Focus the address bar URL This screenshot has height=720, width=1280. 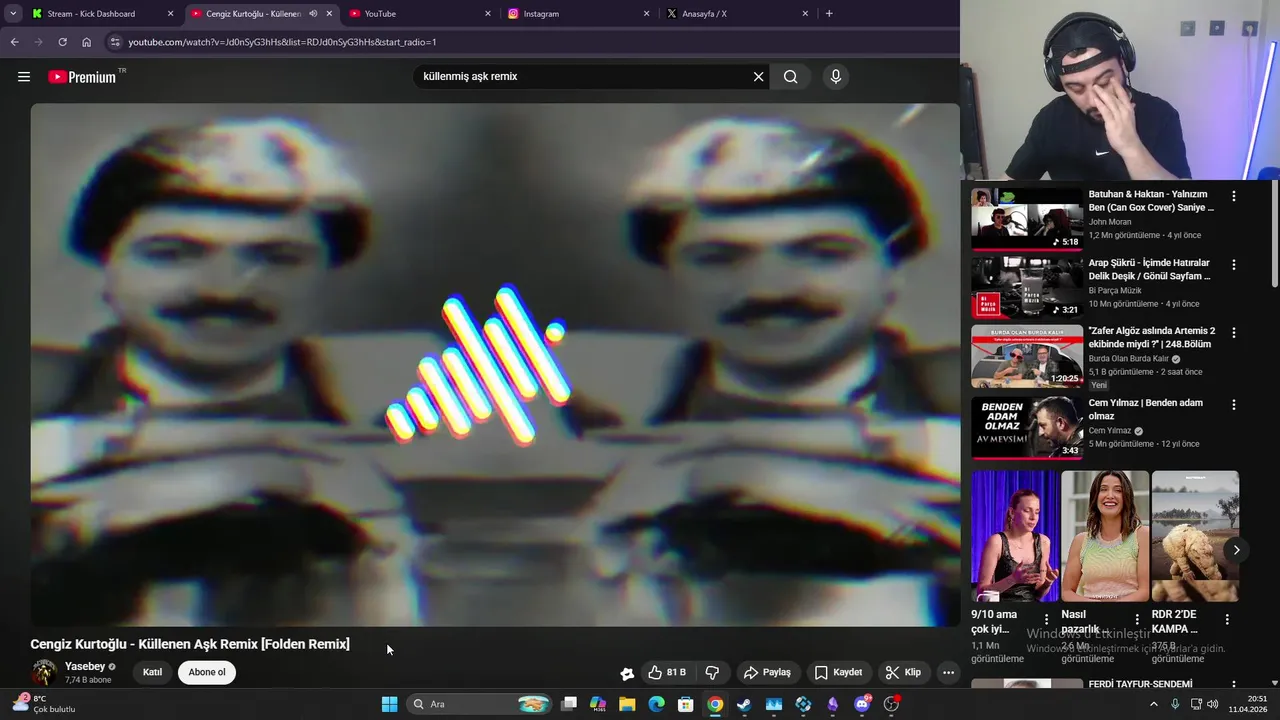[282, 42]
